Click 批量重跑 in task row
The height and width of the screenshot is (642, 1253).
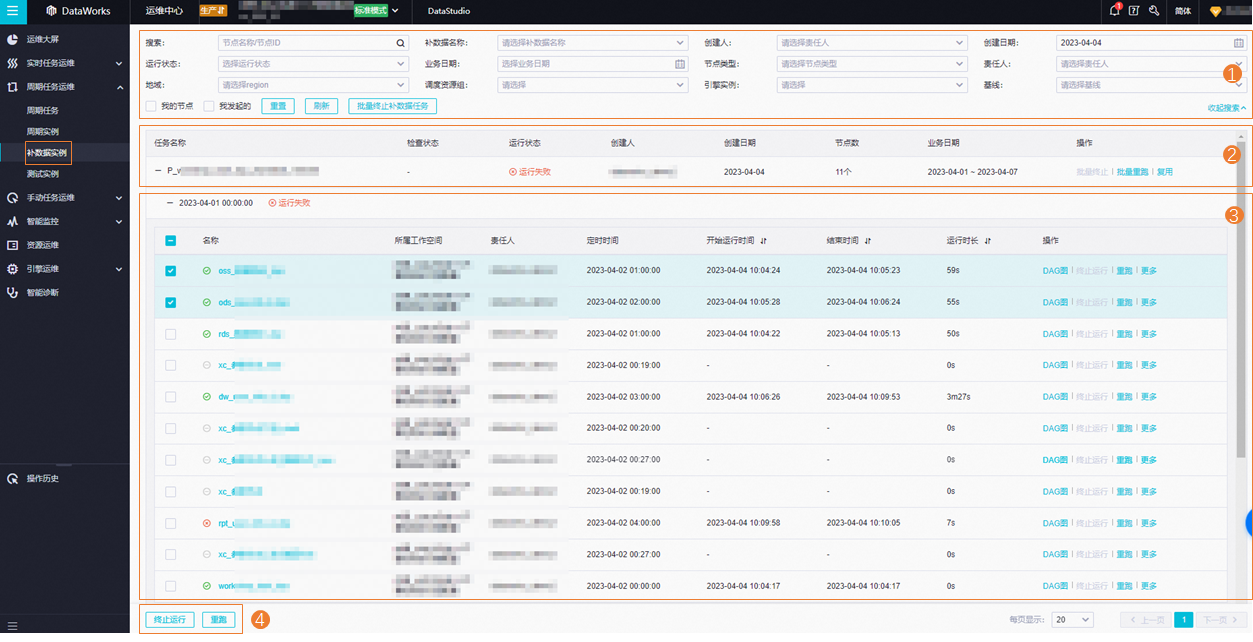coord(1134,172)
